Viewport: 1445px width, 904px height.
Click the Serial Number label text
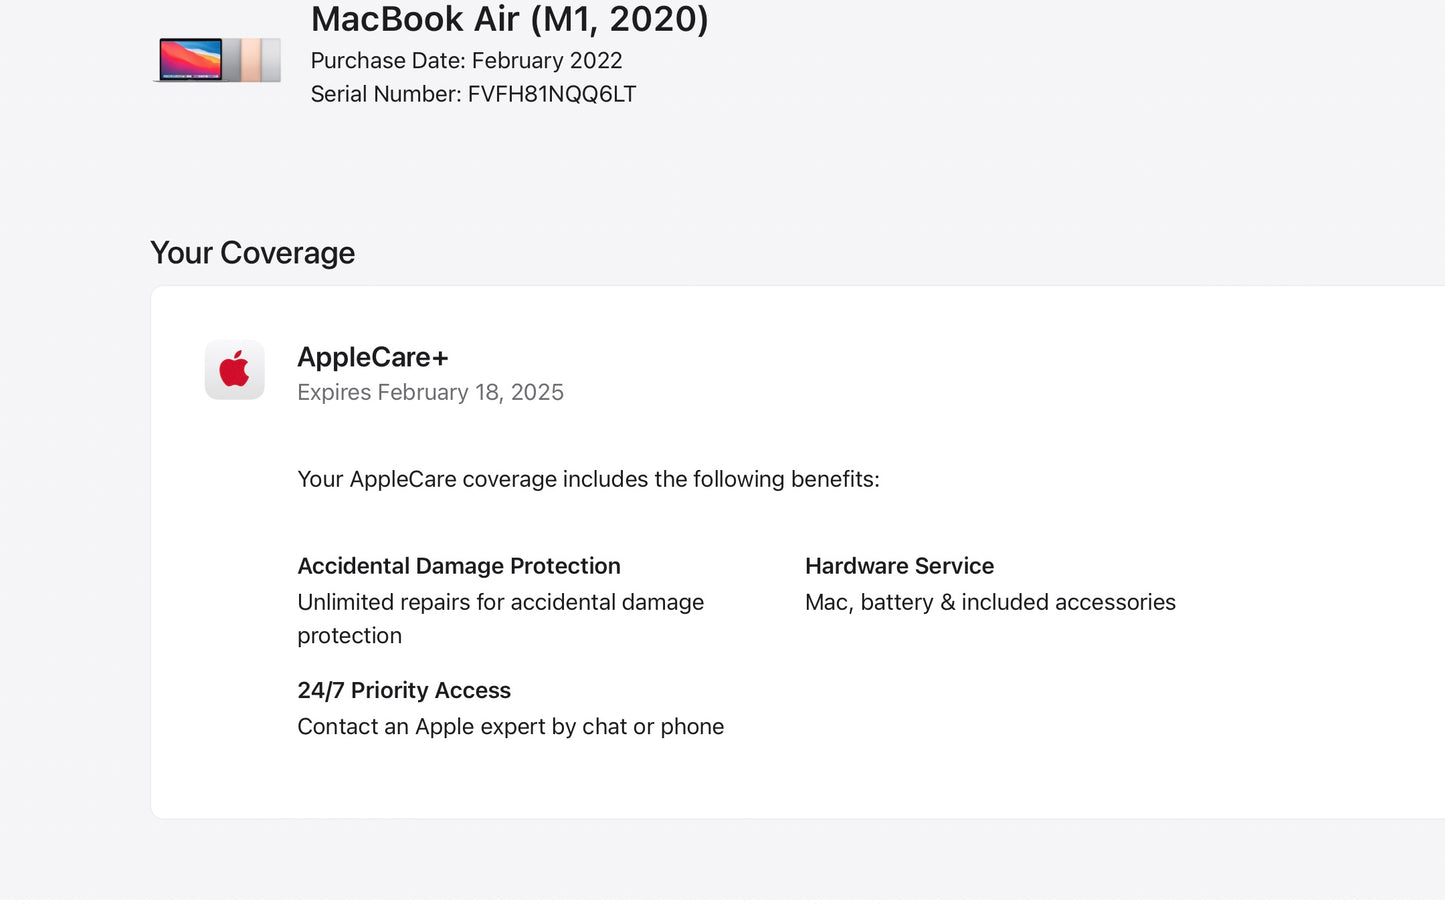pyautogui.click(x=385, y=94)
